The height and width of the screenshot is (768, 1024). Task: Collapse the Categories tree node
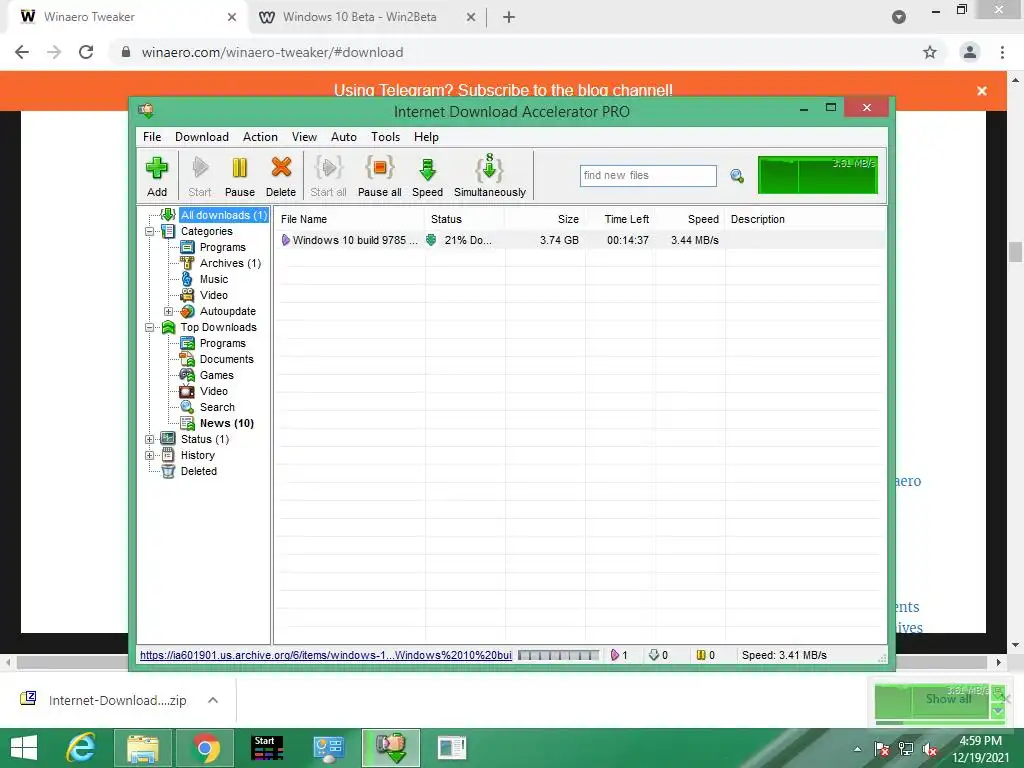(150, 231)
